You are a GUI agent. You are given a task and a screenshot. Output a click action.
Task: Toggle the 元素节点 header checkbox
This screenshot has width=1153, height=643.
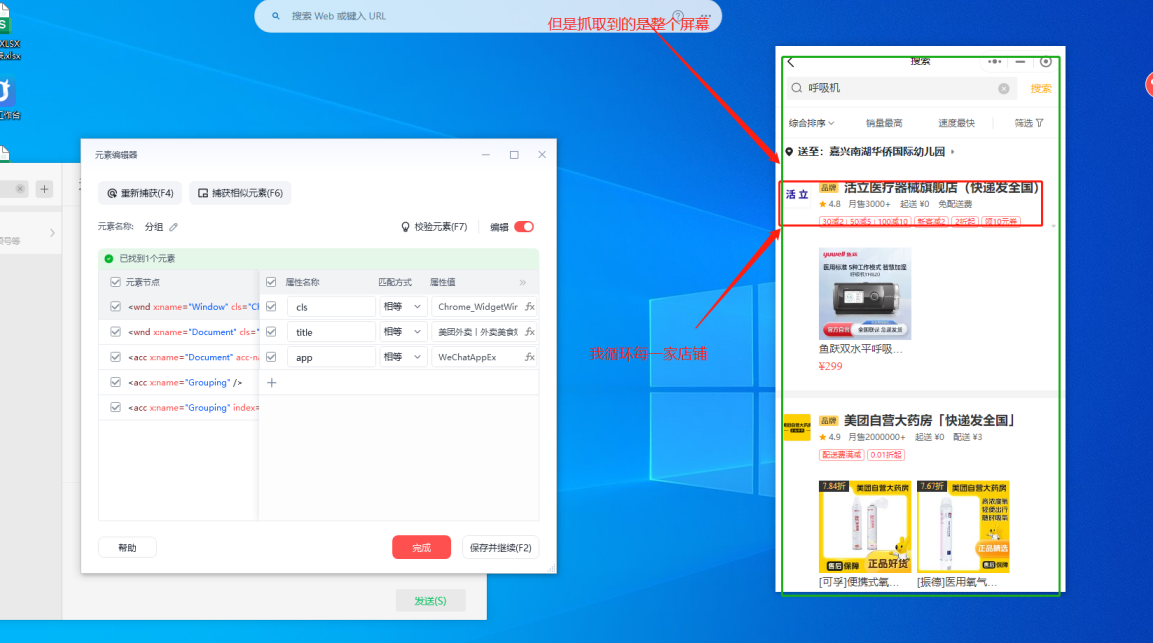click(115, 282)
